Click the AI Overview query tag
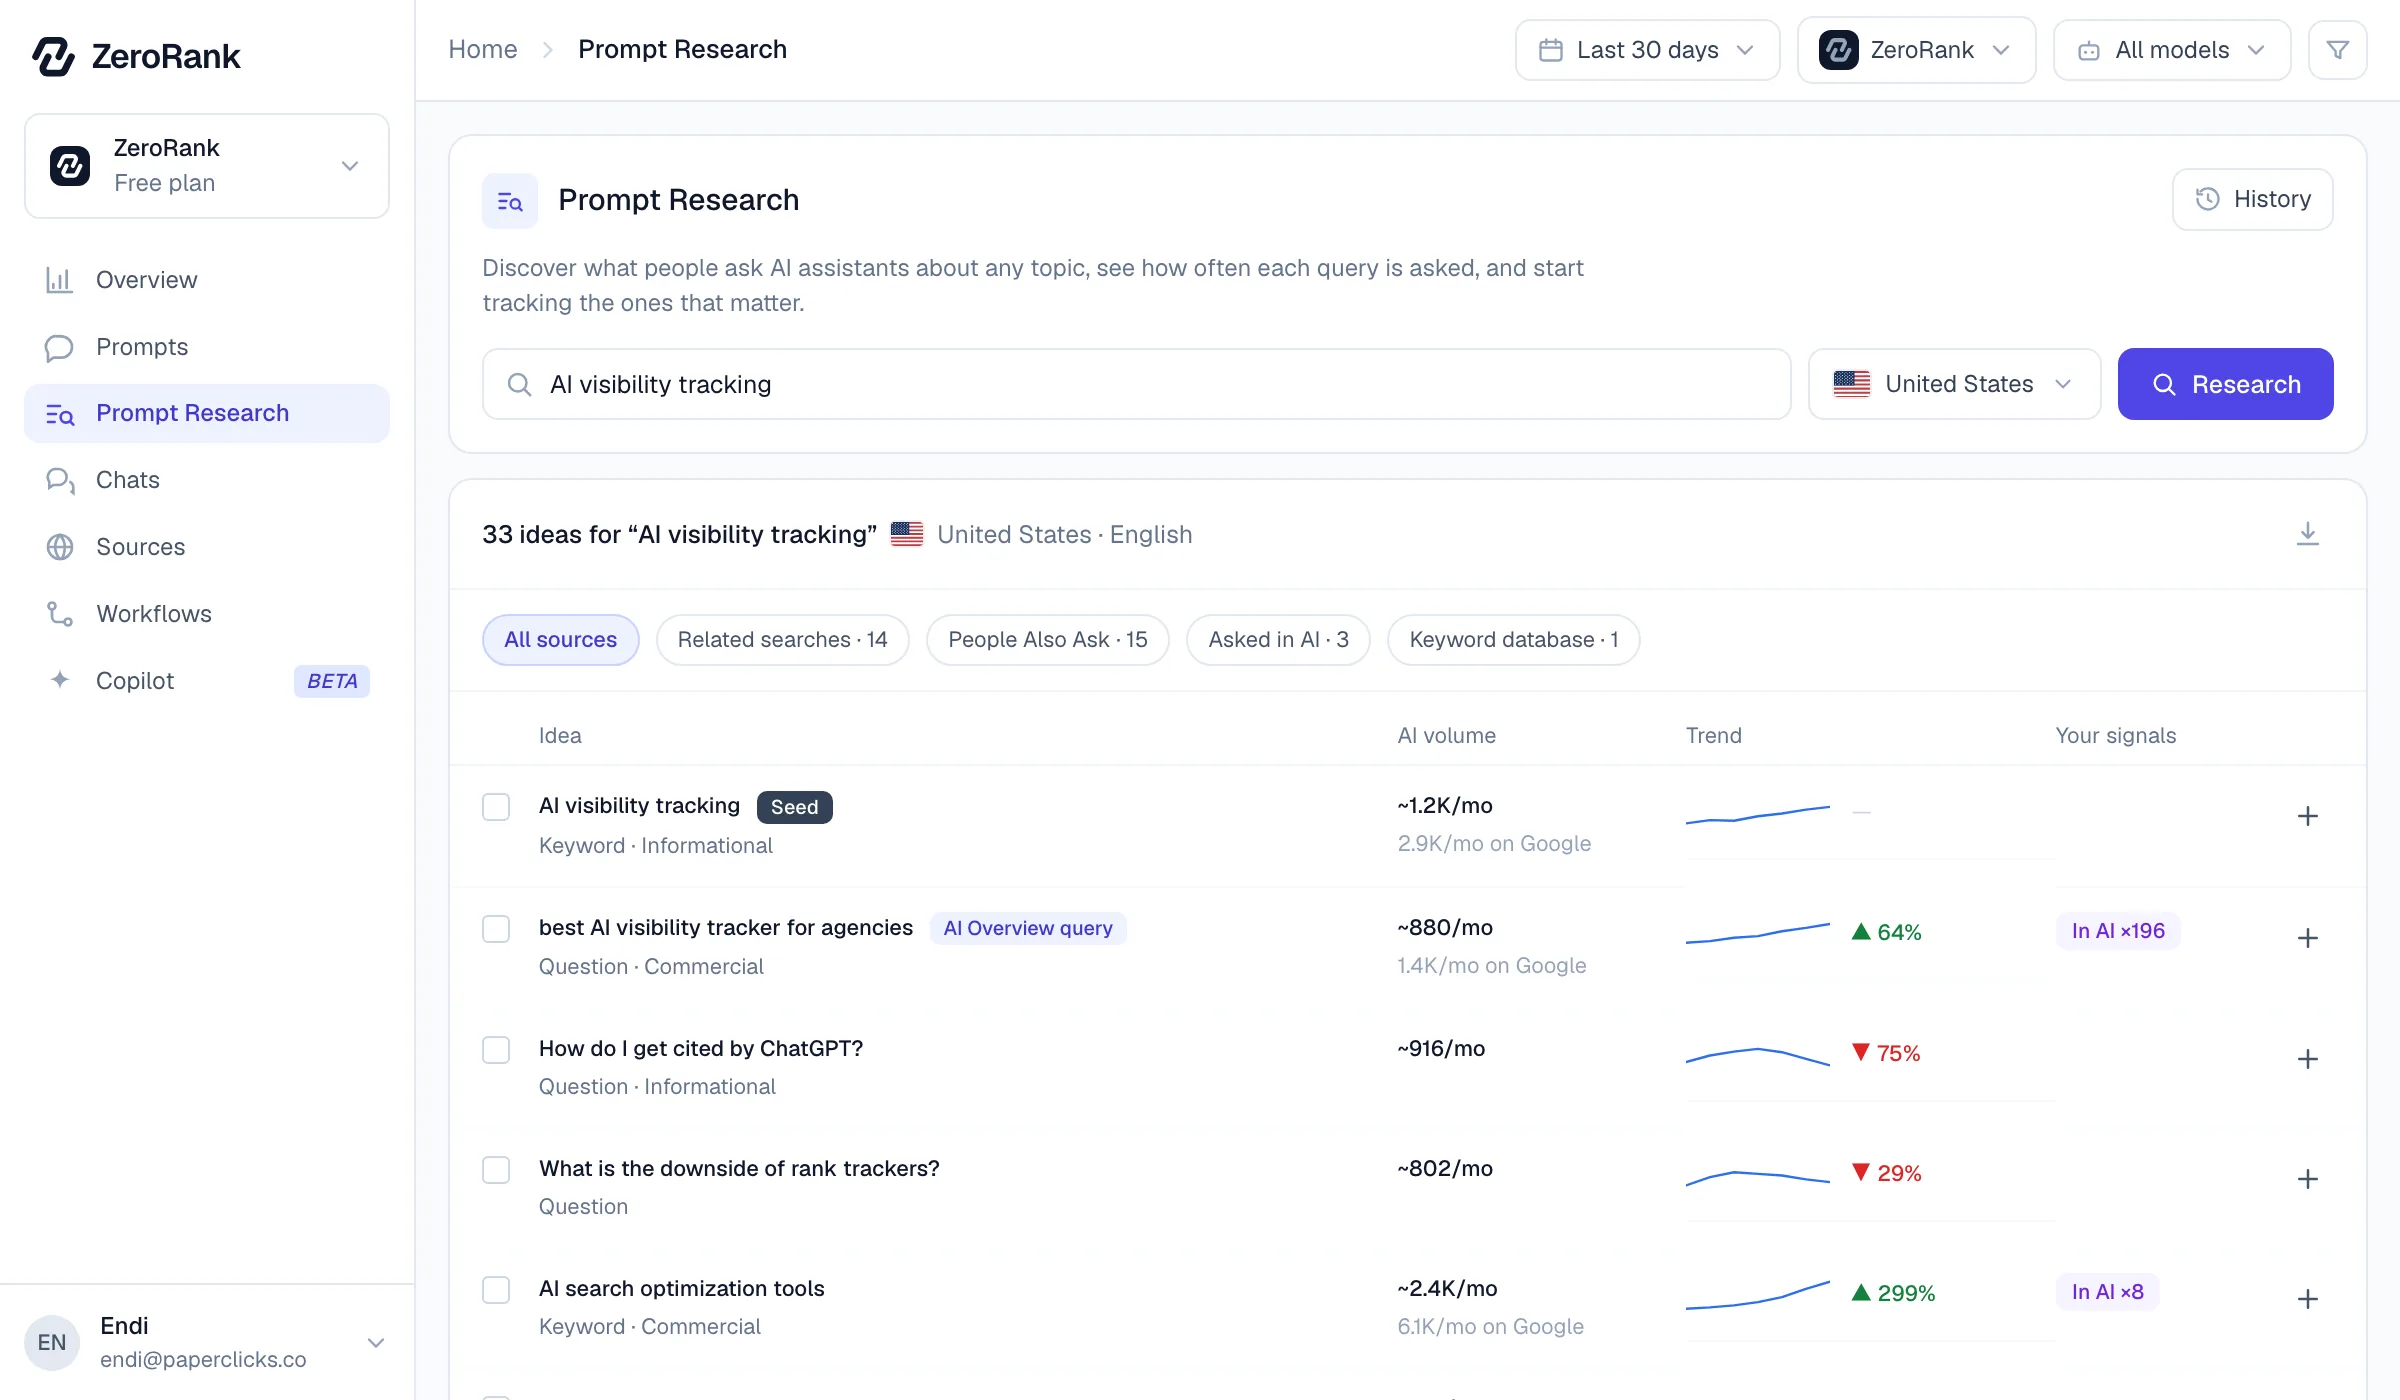The width and height of the screenshot is (2400, 1400). click(1028, 928)
